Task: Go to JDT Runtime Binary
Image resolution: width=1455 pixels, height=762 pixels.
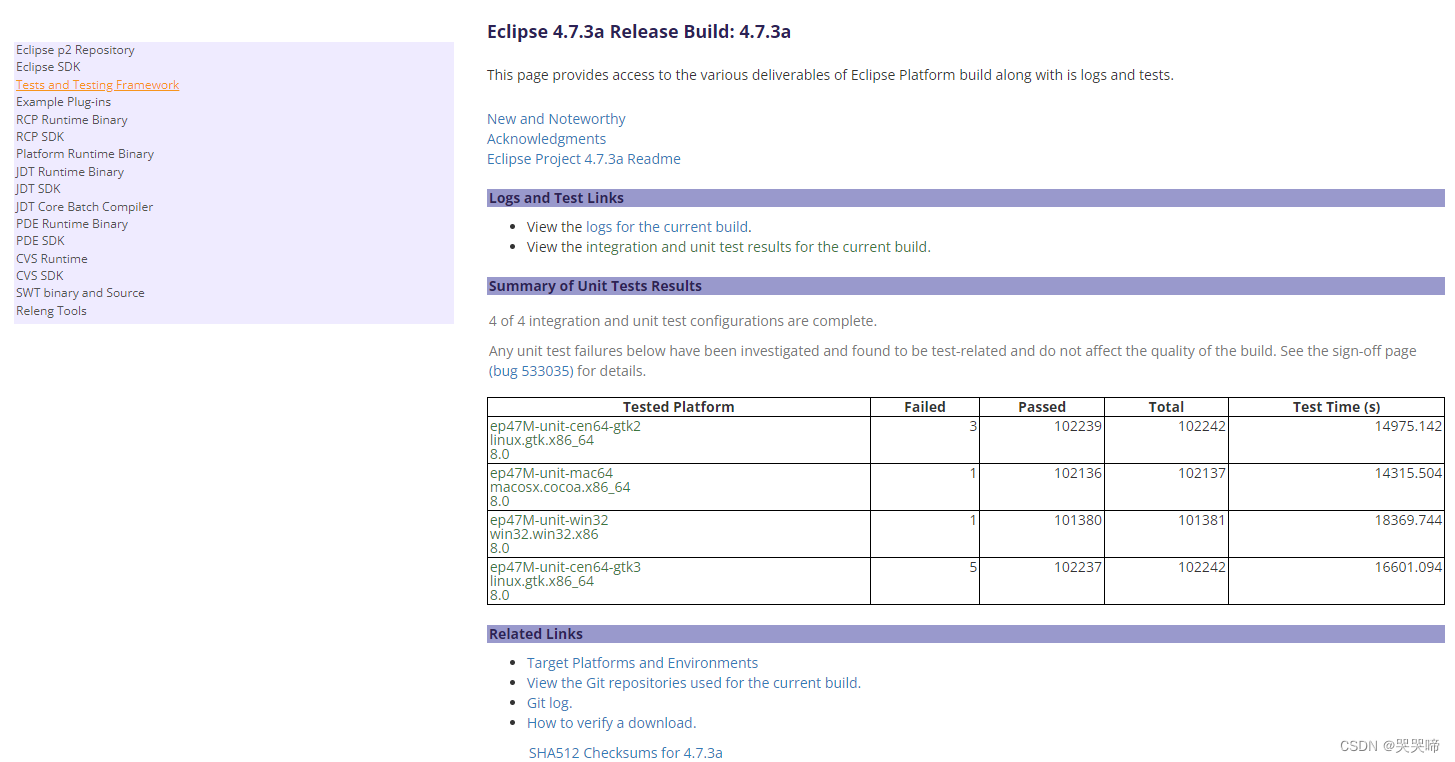Action: [70, 172]
